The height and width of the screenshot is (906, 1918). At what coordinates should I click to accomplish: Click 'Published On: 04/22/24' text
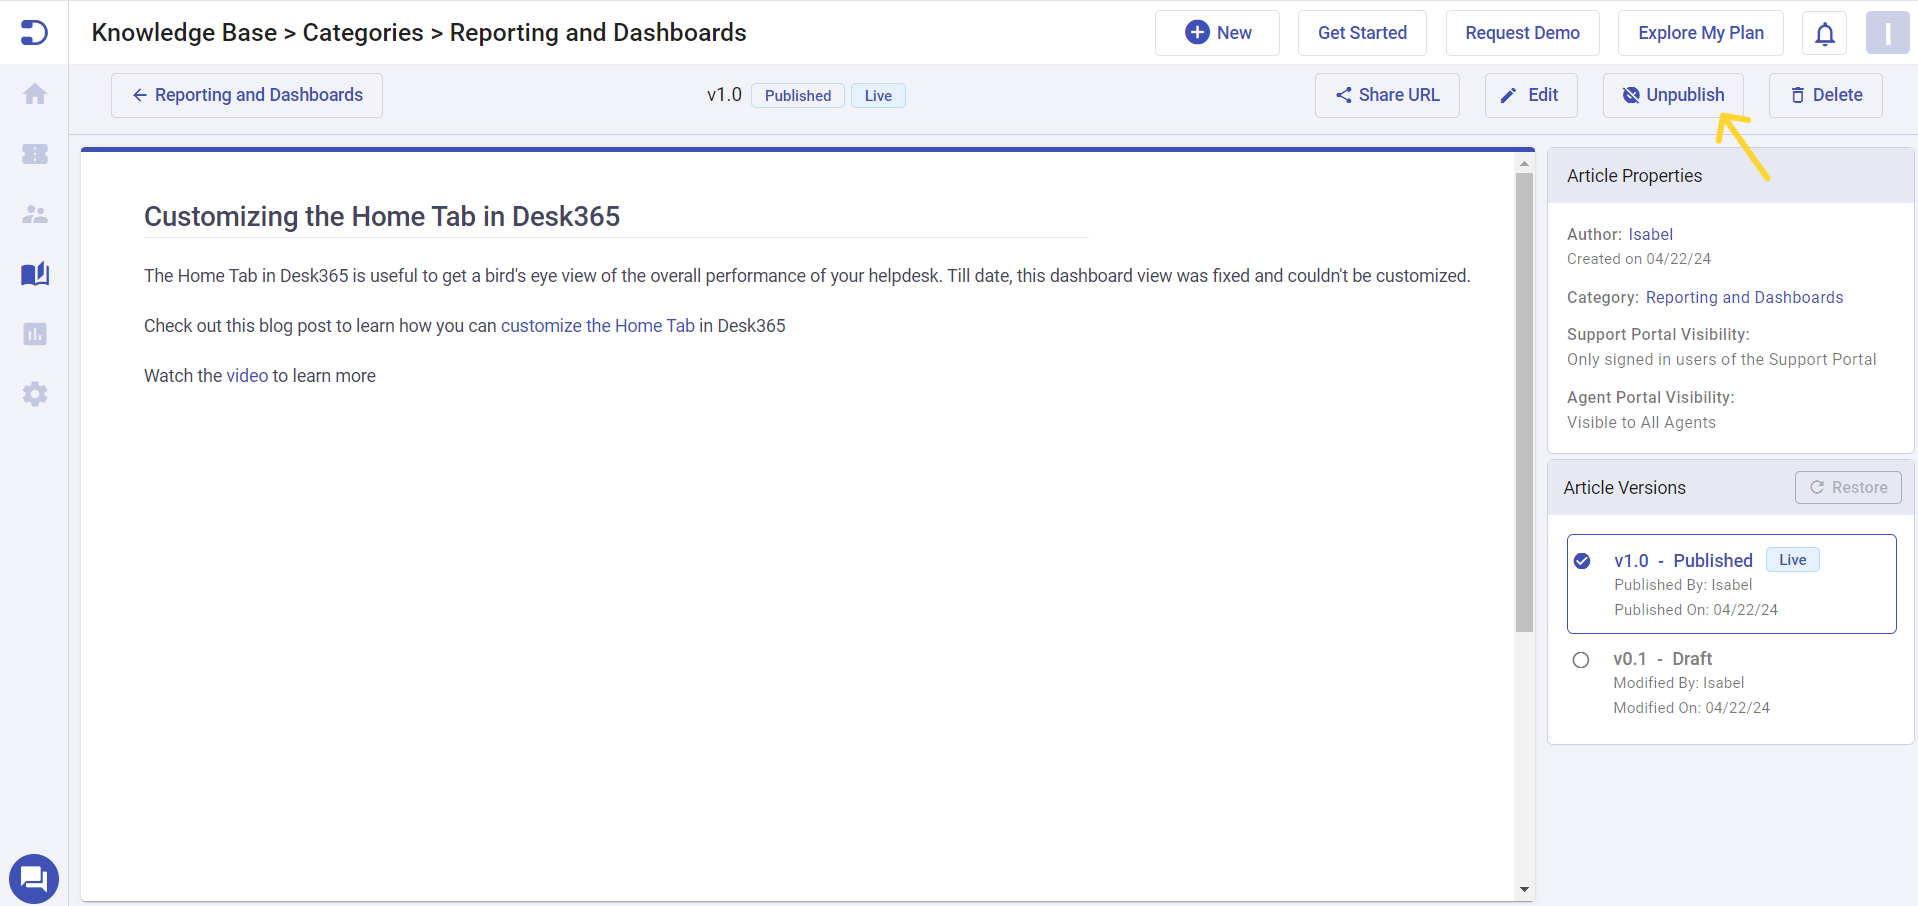tap(1696, 610)
